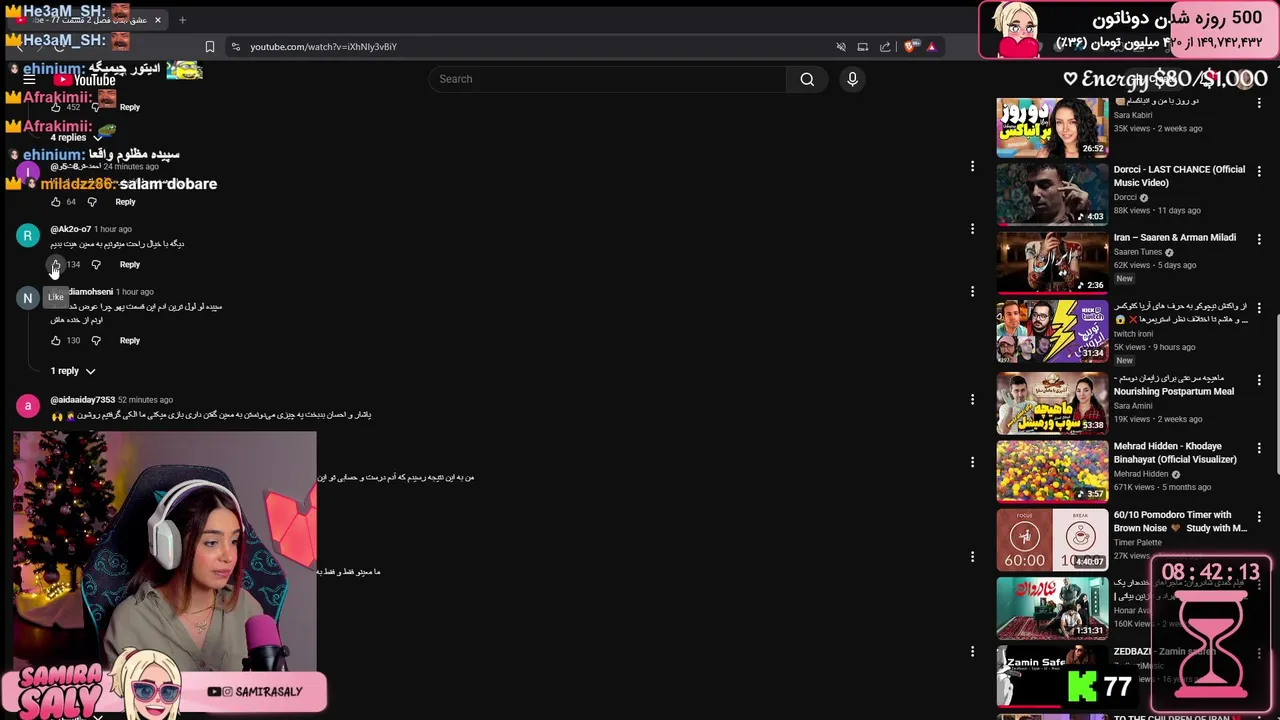This screenshot has height=720, width=1280.
Task: Open 'Mehrad Hidden - Khodaye Binahayat' title
Action: point(1175,453)
